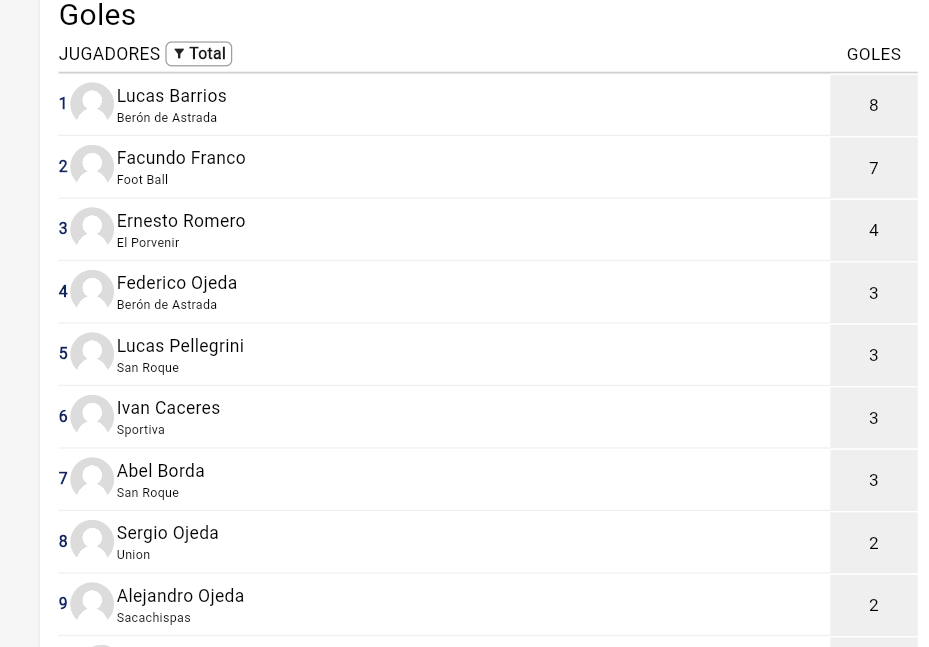This screenshot has height=647, width=929.
Task: Click the GOLES column header
Action: point(872,54)
